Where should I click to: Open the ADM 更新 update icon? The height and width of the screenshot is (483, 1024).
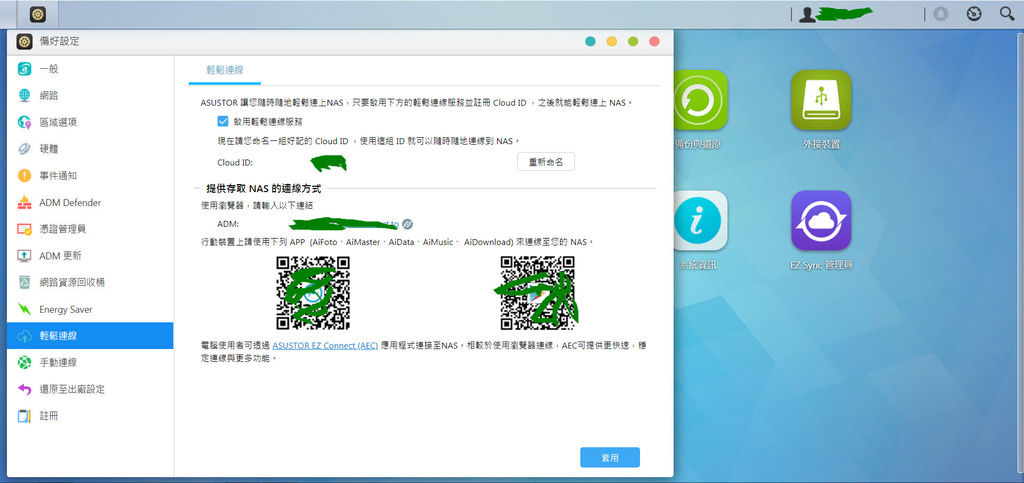pyautogui.click(x=25, y=256)
